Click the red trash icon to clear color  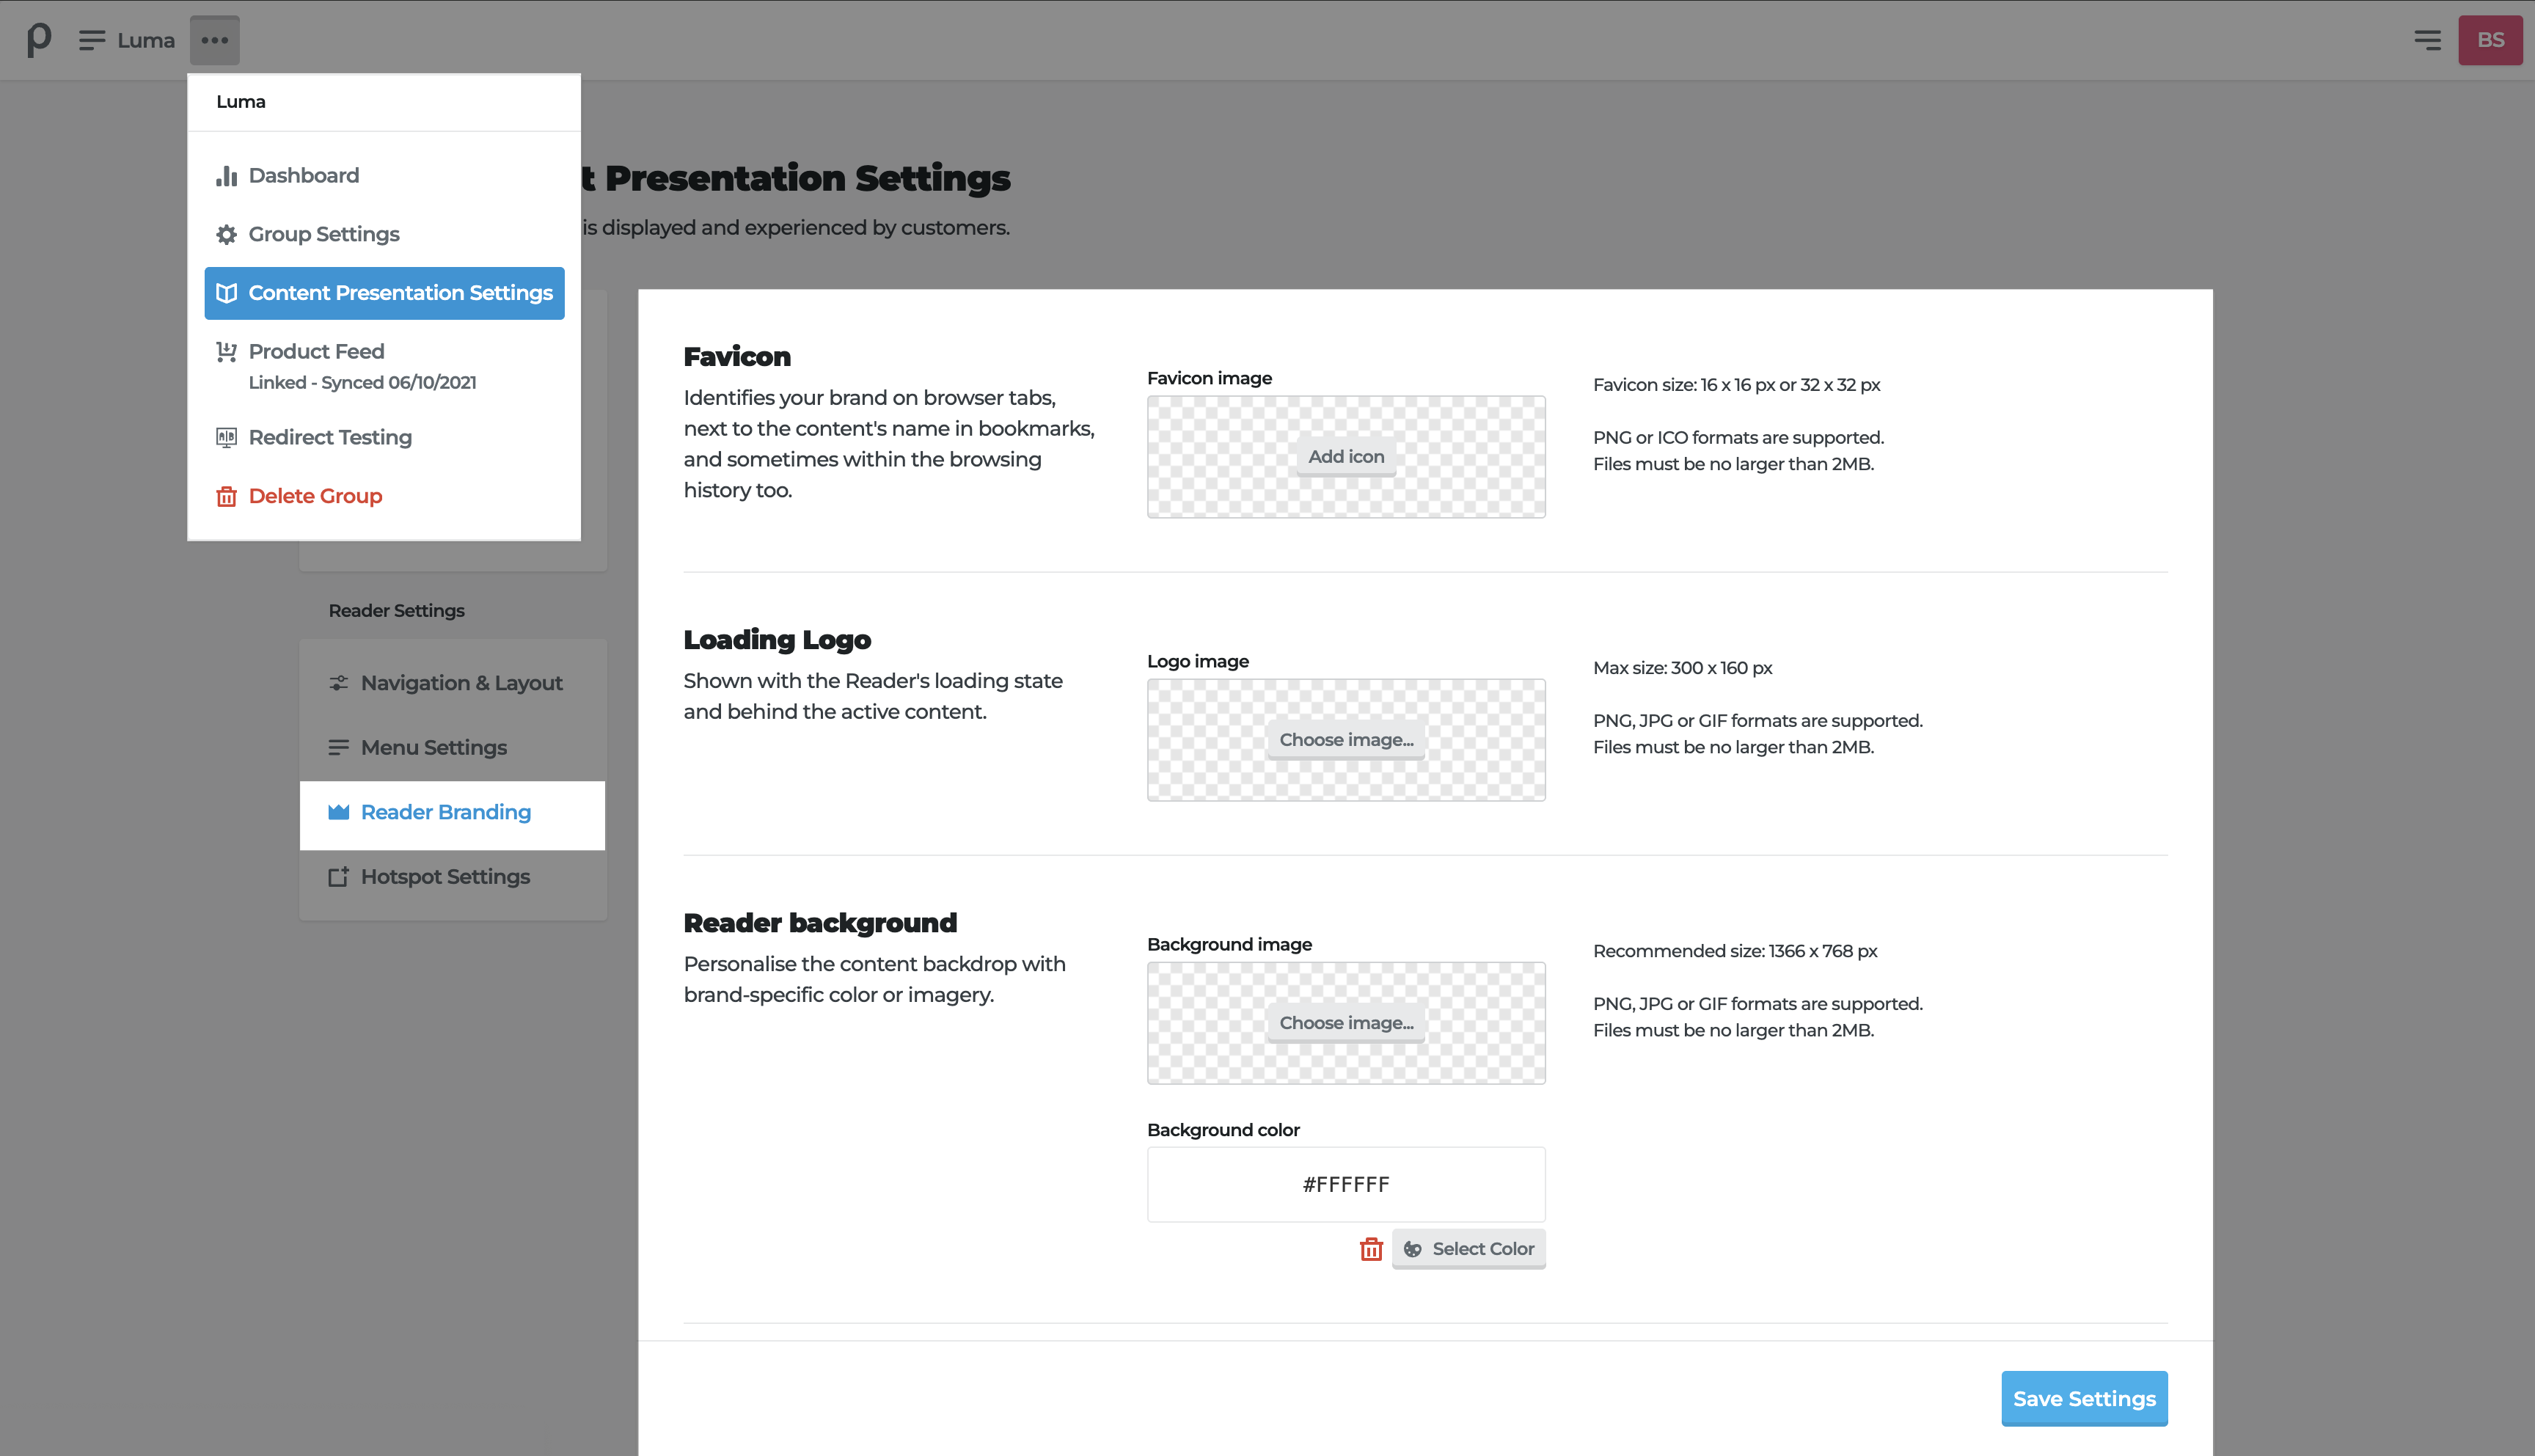pyautogui.click(x=1371, y=1249)
